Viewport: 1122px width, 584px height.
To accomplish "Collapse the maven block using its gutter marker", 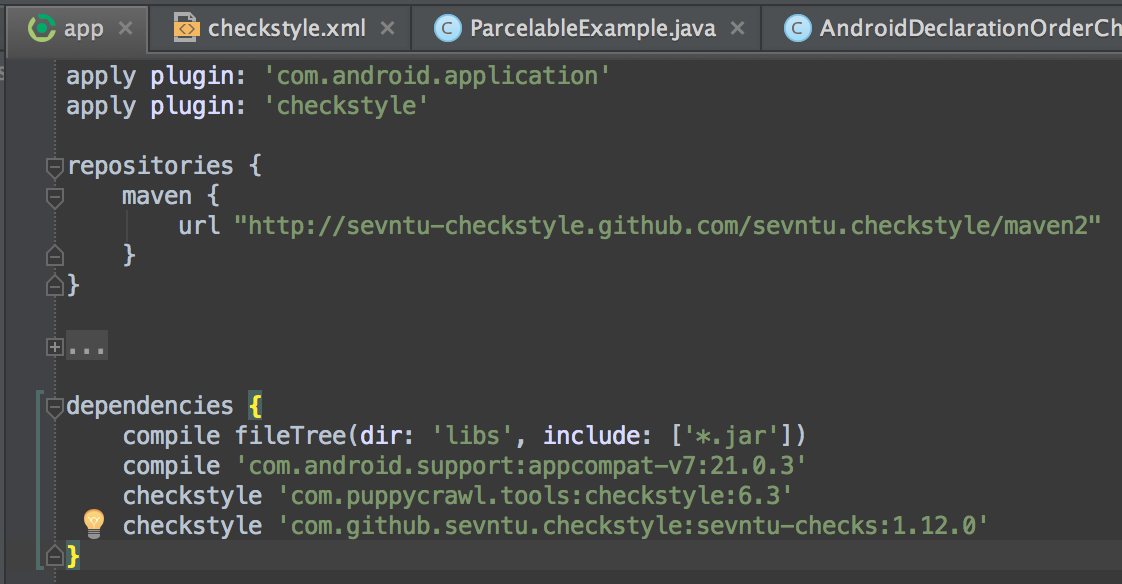I will tap(54, 197).
